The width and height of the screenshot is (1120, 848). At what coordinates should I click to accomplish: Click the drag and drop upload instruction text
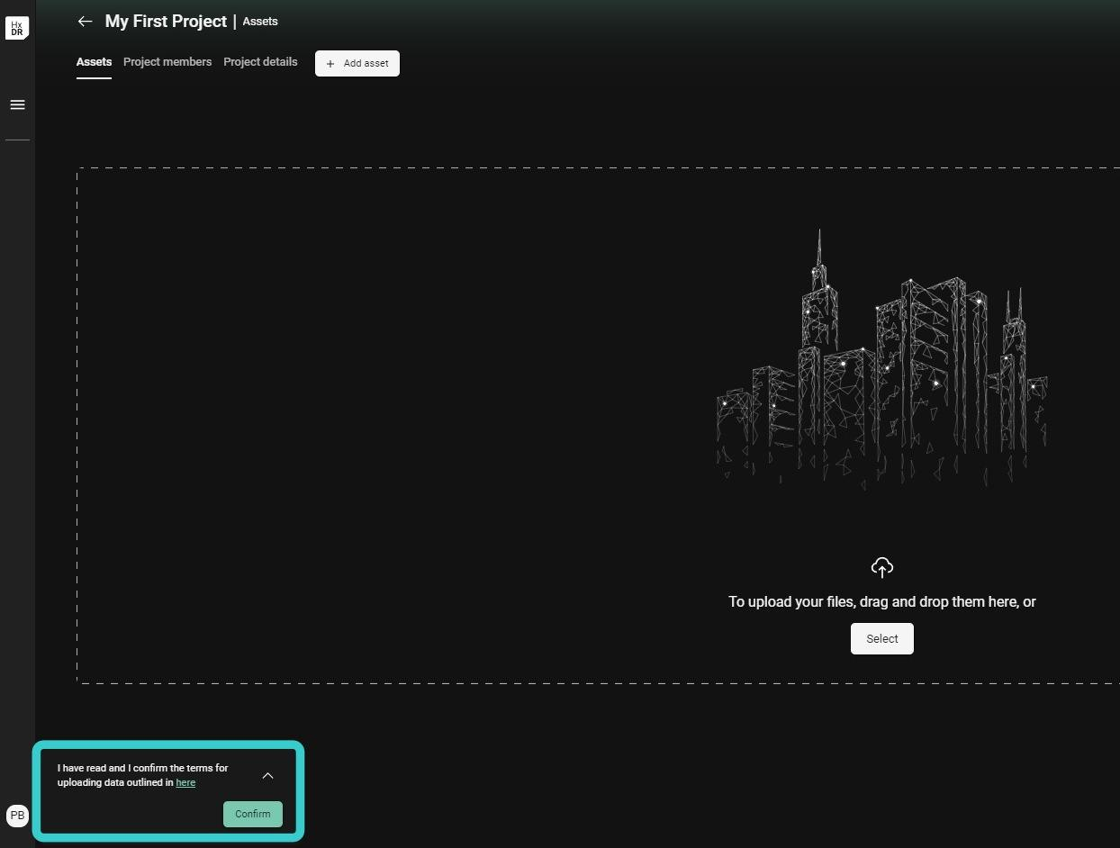pos(881,602)
